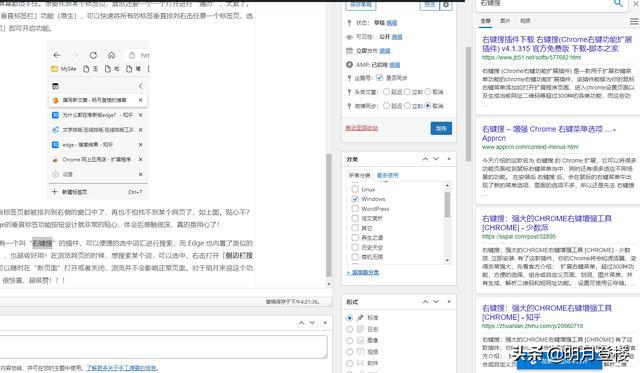This screenshot has height=373, width=640.
Task: Open the sidebar hamburger menu icon
Action: 634,21
